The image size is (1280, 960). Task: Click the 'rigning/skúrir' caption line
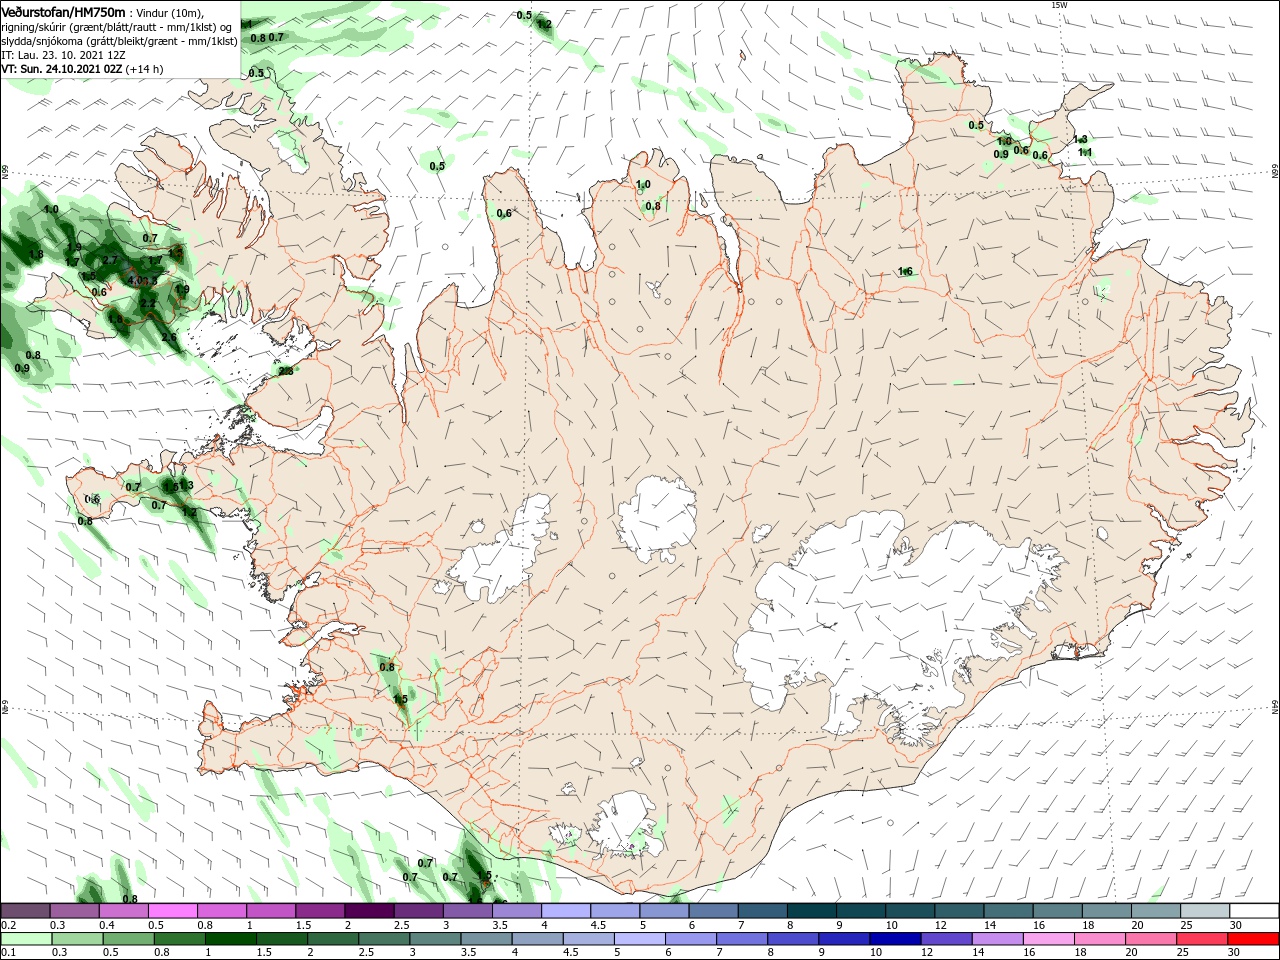click(x=116, y=27)
